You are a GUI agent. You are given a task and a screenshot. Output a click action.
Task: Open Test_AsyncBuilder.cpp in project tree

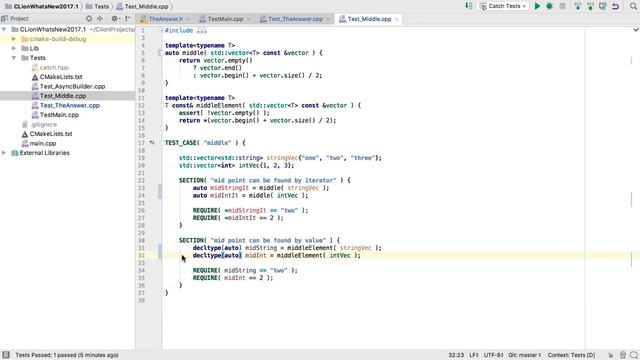72,87
